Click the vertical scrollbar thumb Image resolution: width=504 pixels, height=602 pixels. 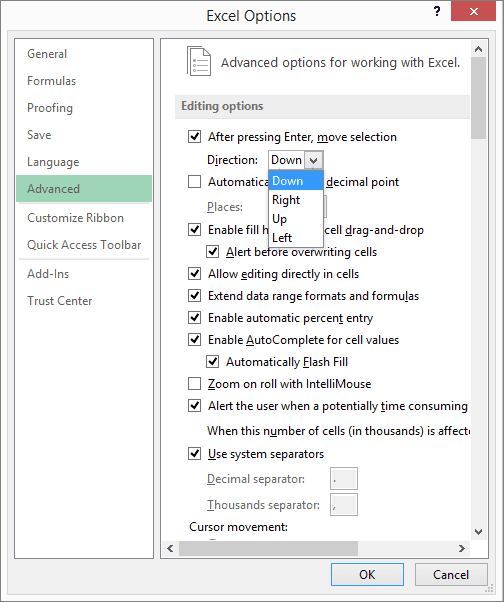point(478,98)
